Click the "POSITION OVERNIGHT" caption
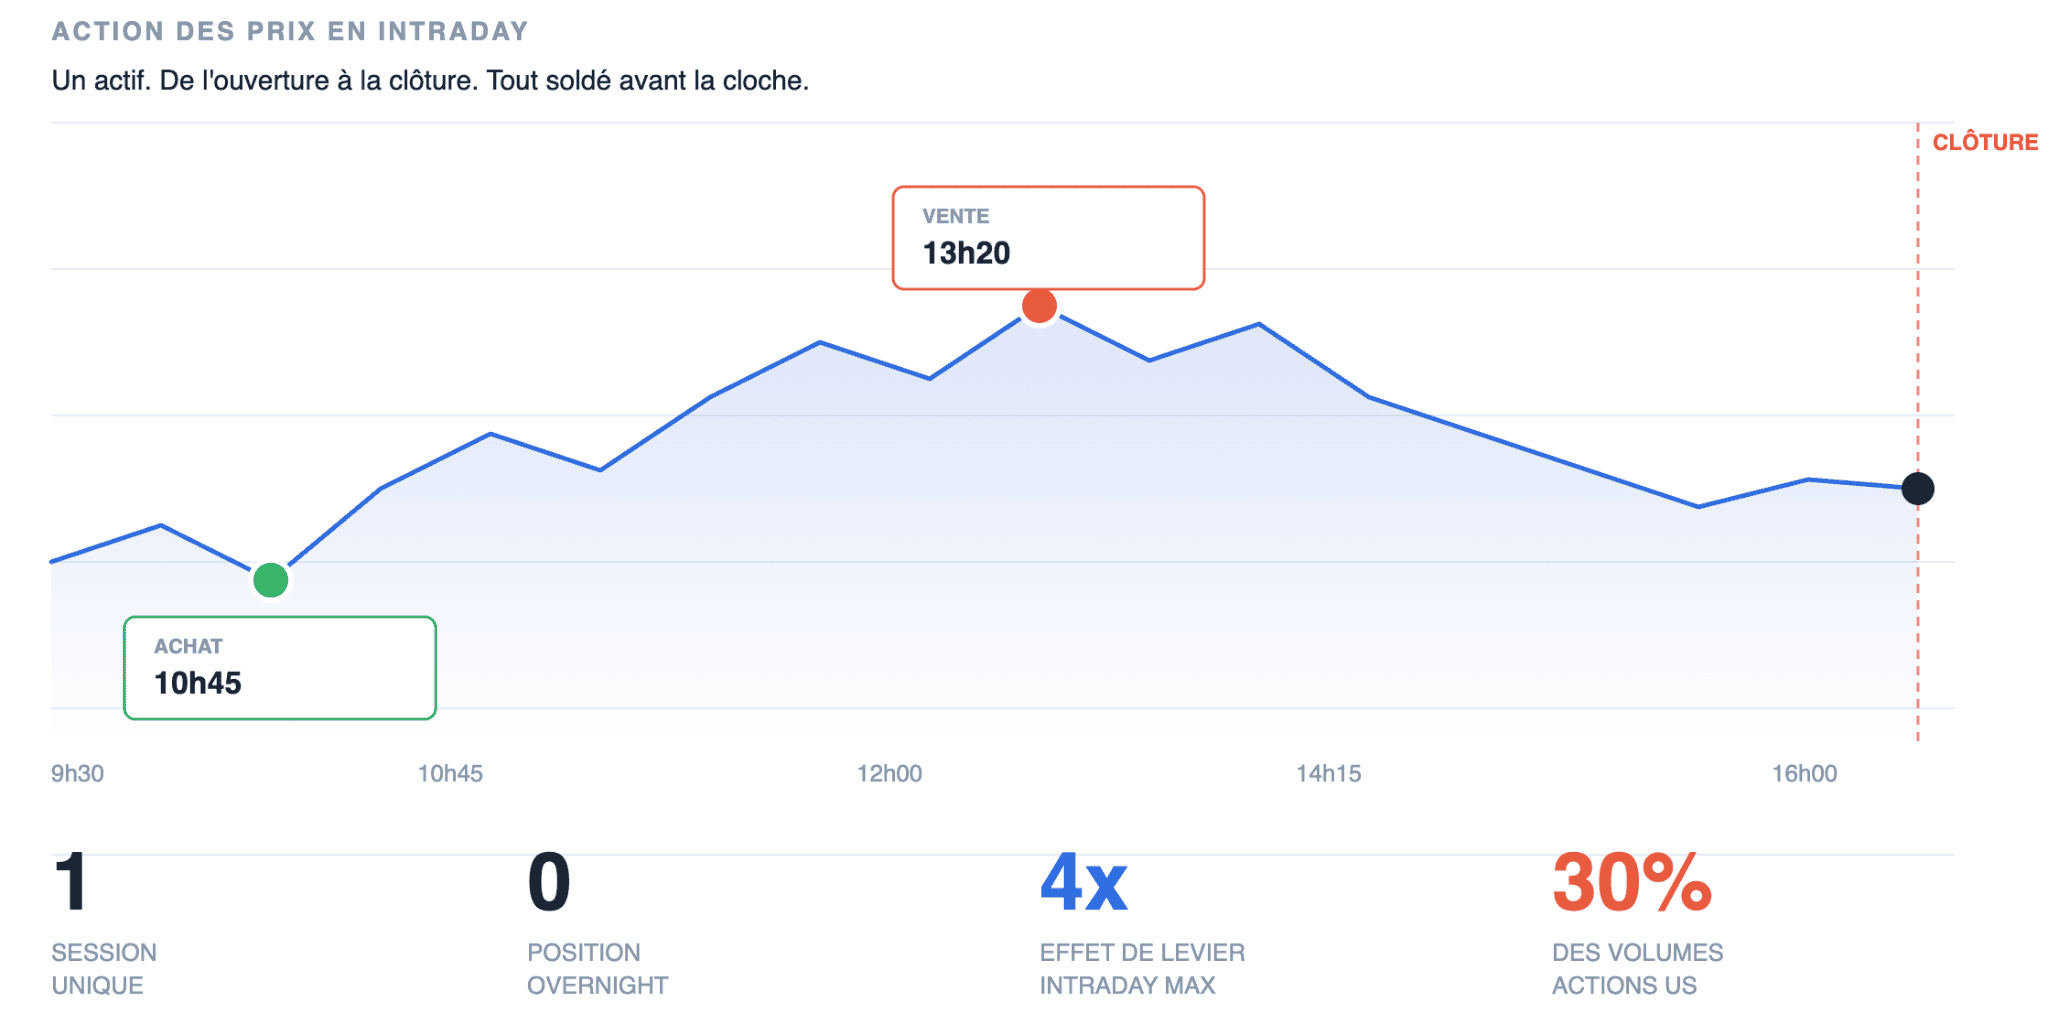 point(597,968)
